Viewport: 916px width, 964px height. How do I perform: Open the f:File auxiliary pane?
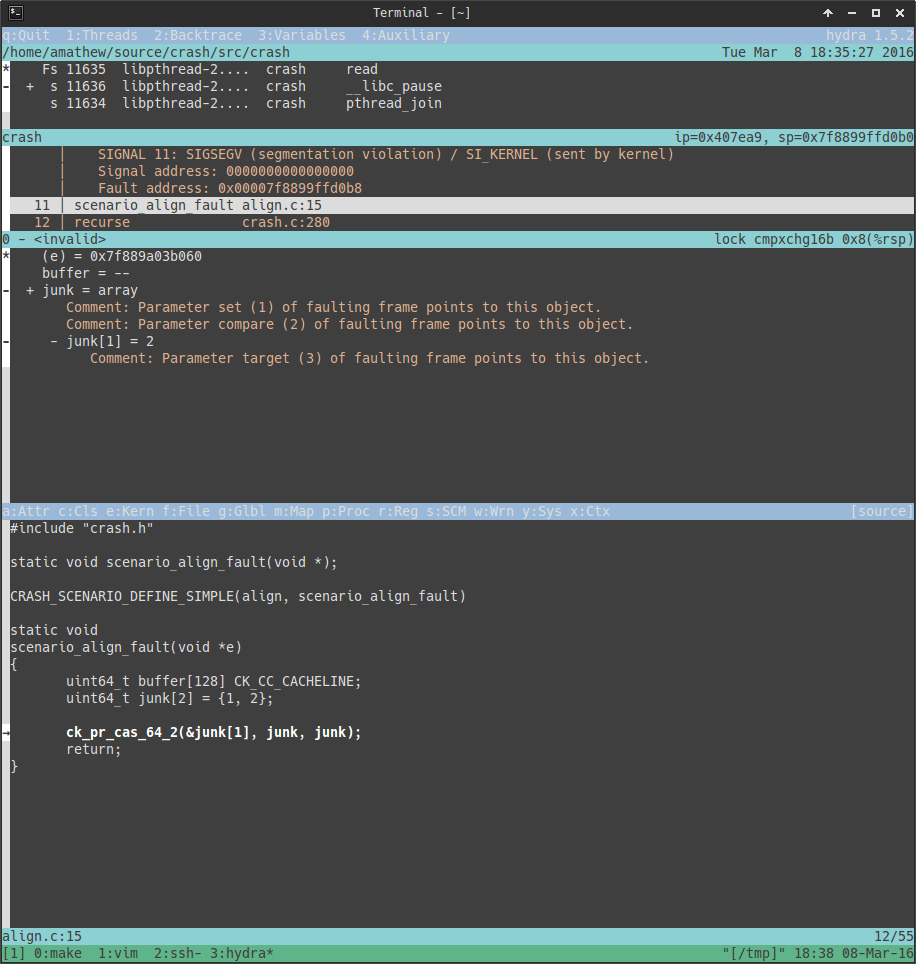click(186, 511)
